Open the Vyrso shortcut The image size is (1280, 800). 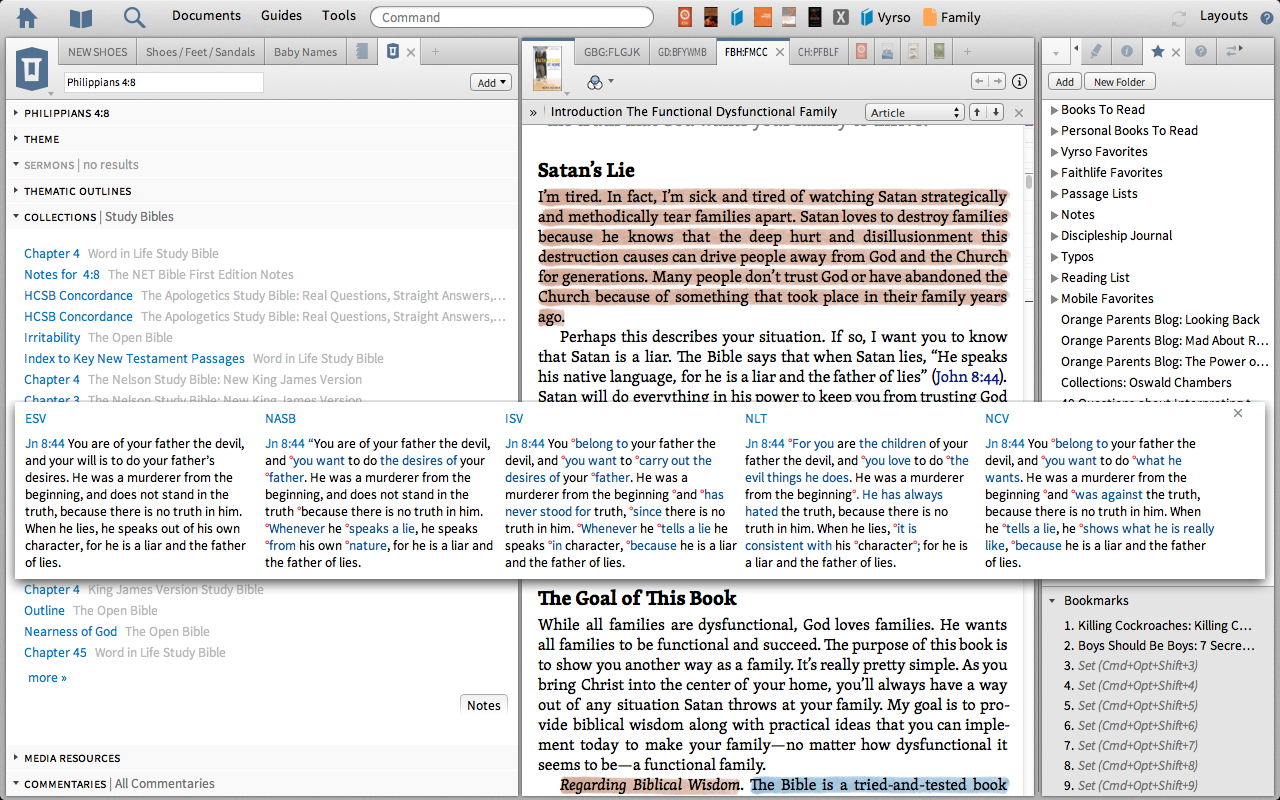coord(884,17)
